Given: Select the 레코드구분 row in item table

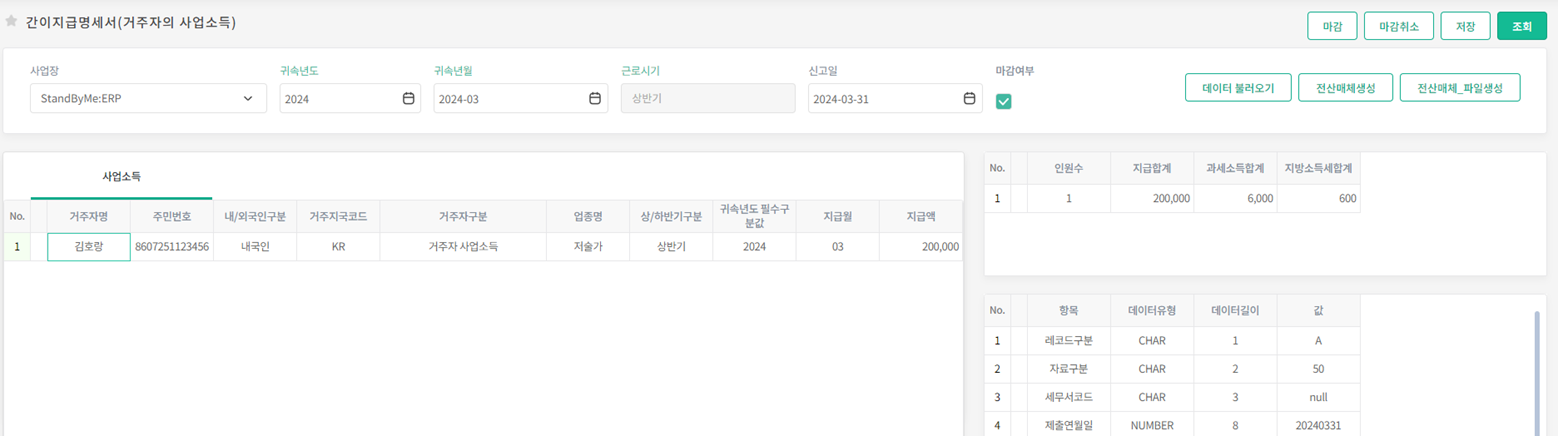Looking at the screenshot, I should point(1068,341).
